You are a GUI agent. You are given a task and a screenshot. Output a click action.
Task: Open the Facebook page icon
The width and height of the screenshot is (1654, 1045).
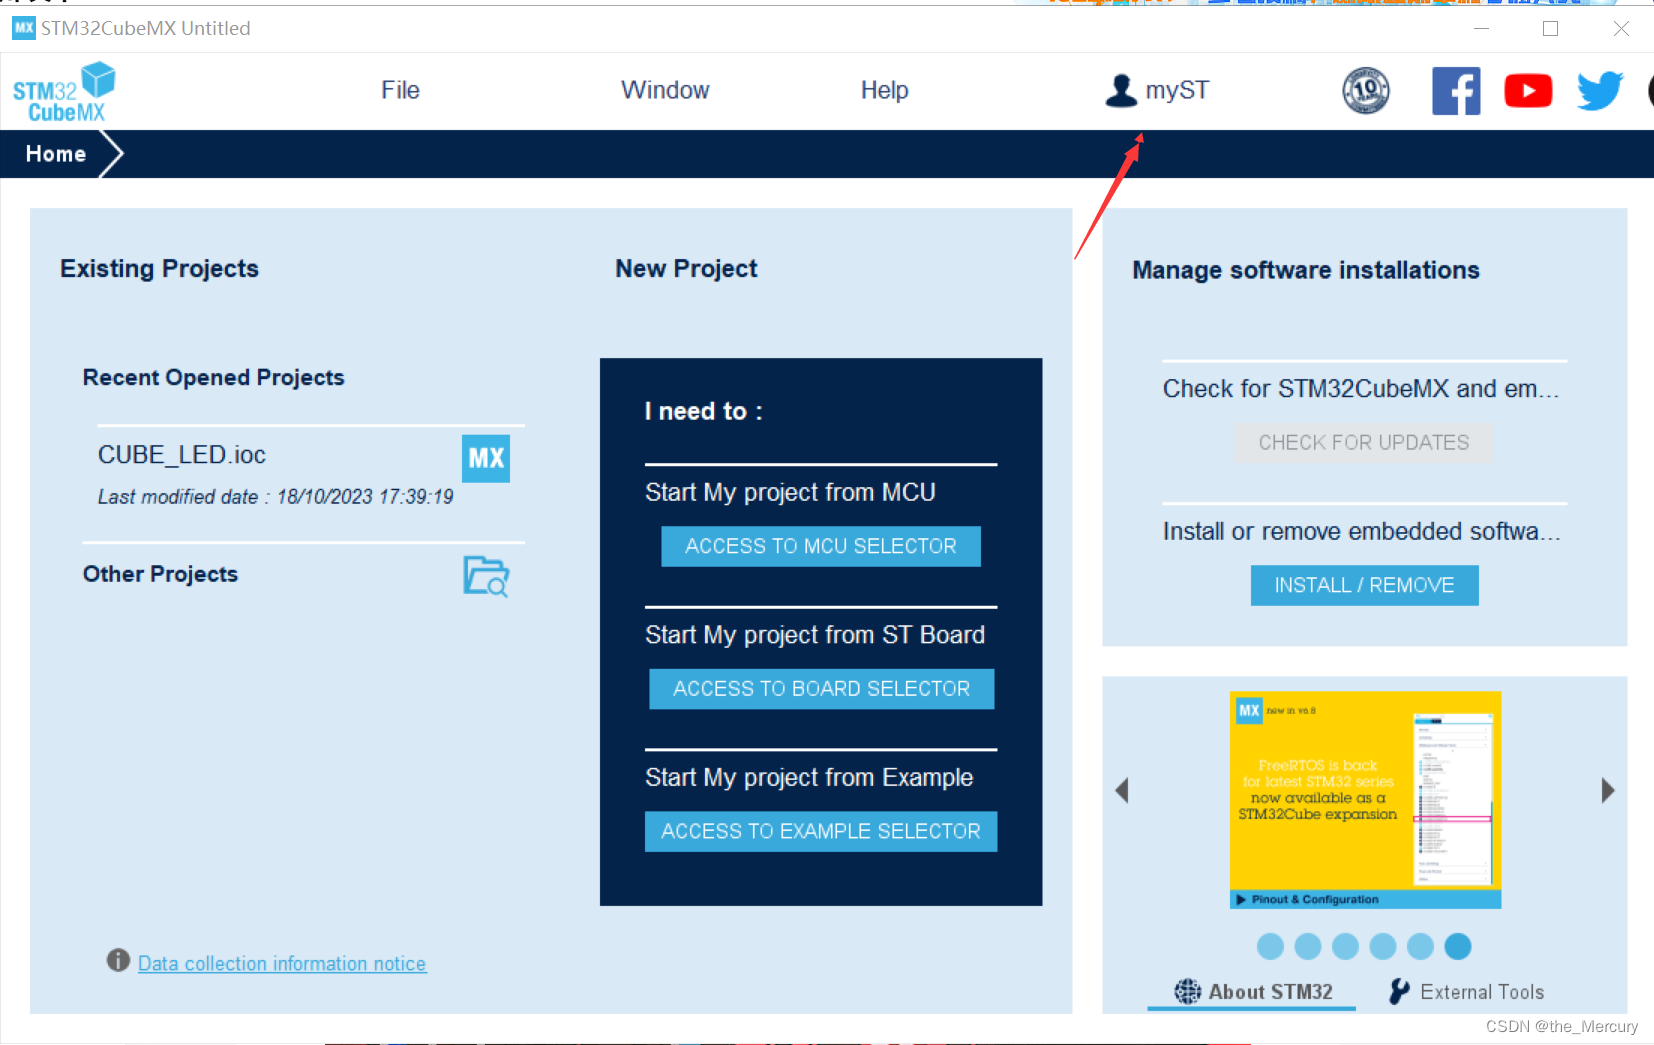pos(1456,91)
